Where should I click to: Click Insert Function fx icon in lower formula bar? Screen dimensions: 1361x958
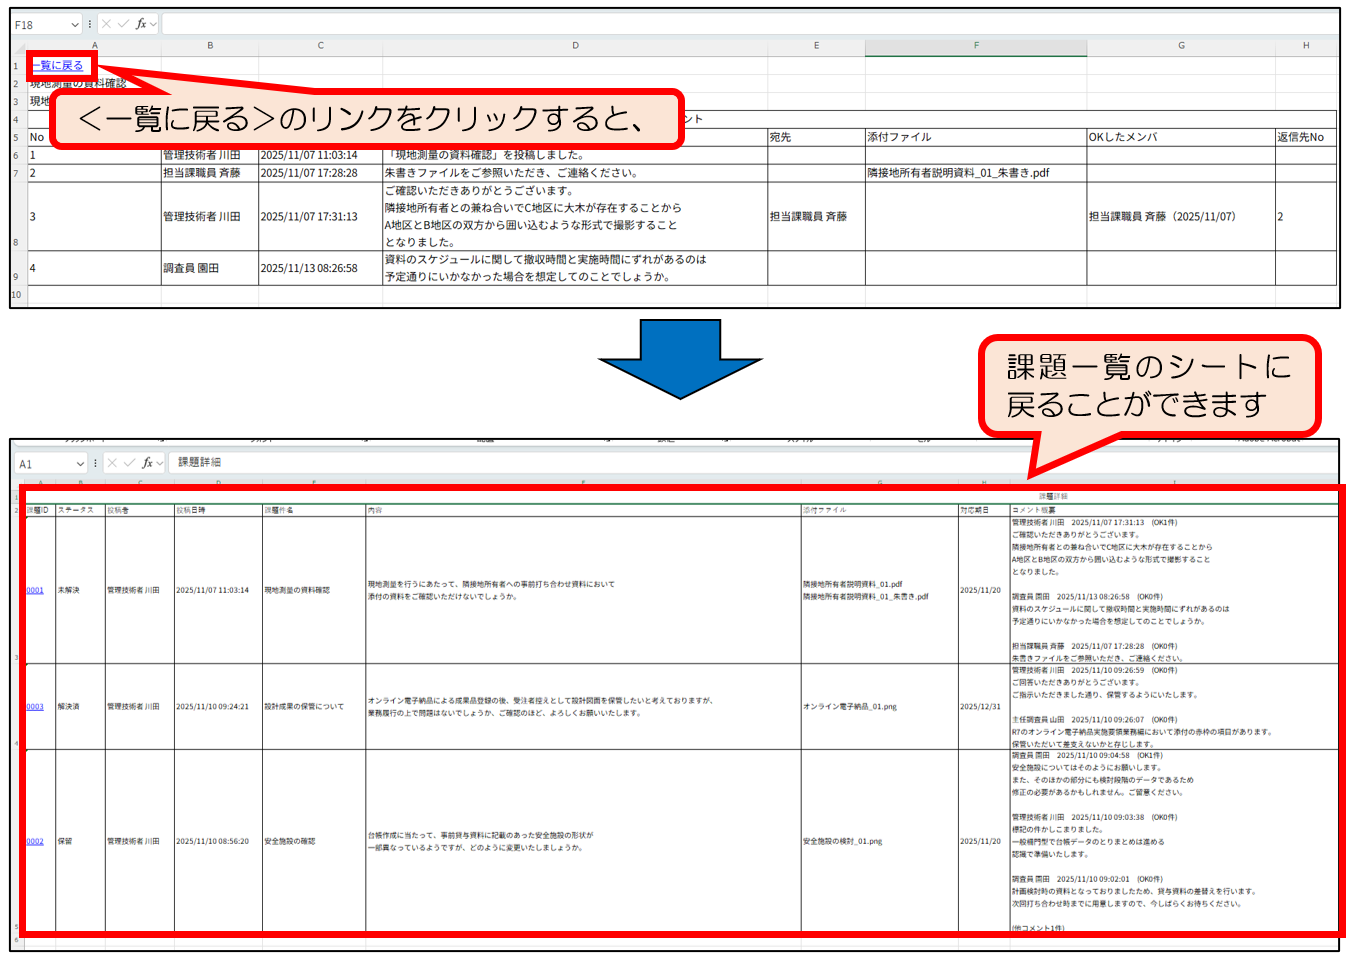(x=147, y=463)
